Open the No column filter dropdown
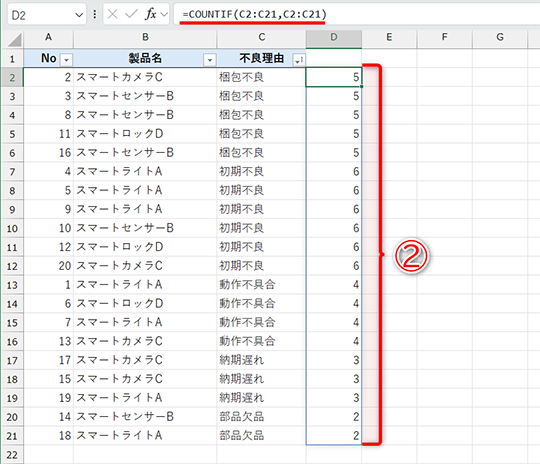540x464 pixels. point(66,60)
